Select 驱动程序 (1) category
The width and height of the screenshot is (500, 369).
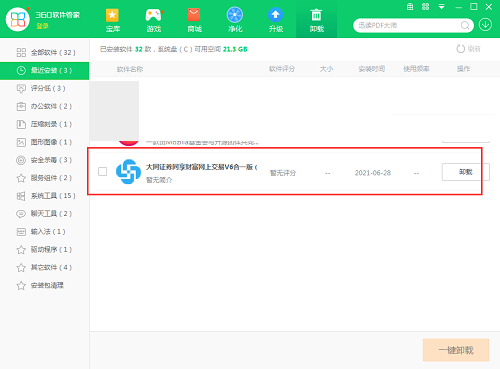(45, 250)
